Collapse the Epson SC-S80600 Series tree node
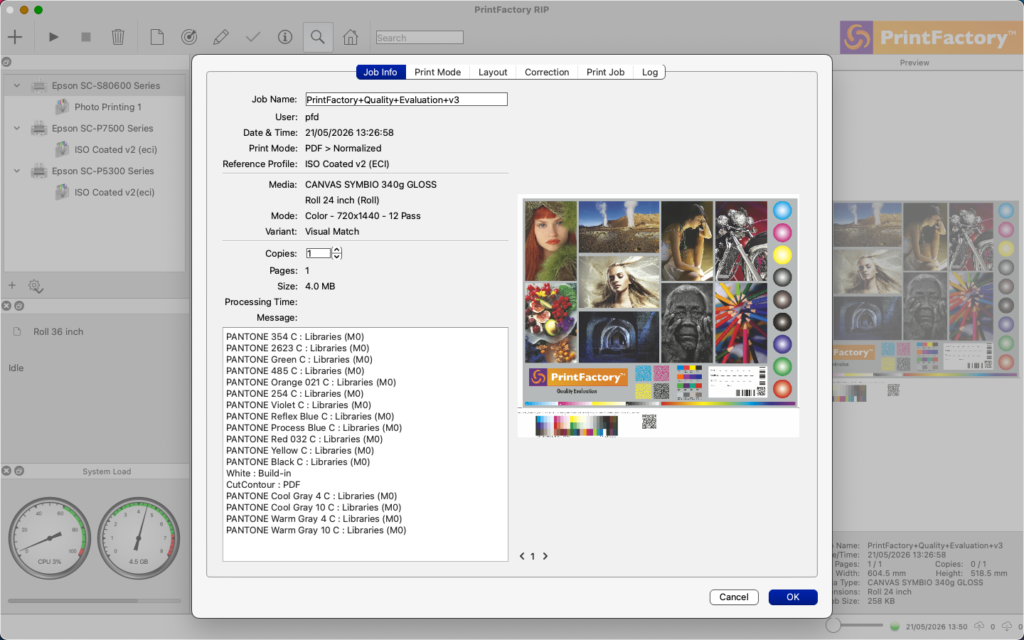The height and width of the screenshot is (640, 1024). pos(17,86)
